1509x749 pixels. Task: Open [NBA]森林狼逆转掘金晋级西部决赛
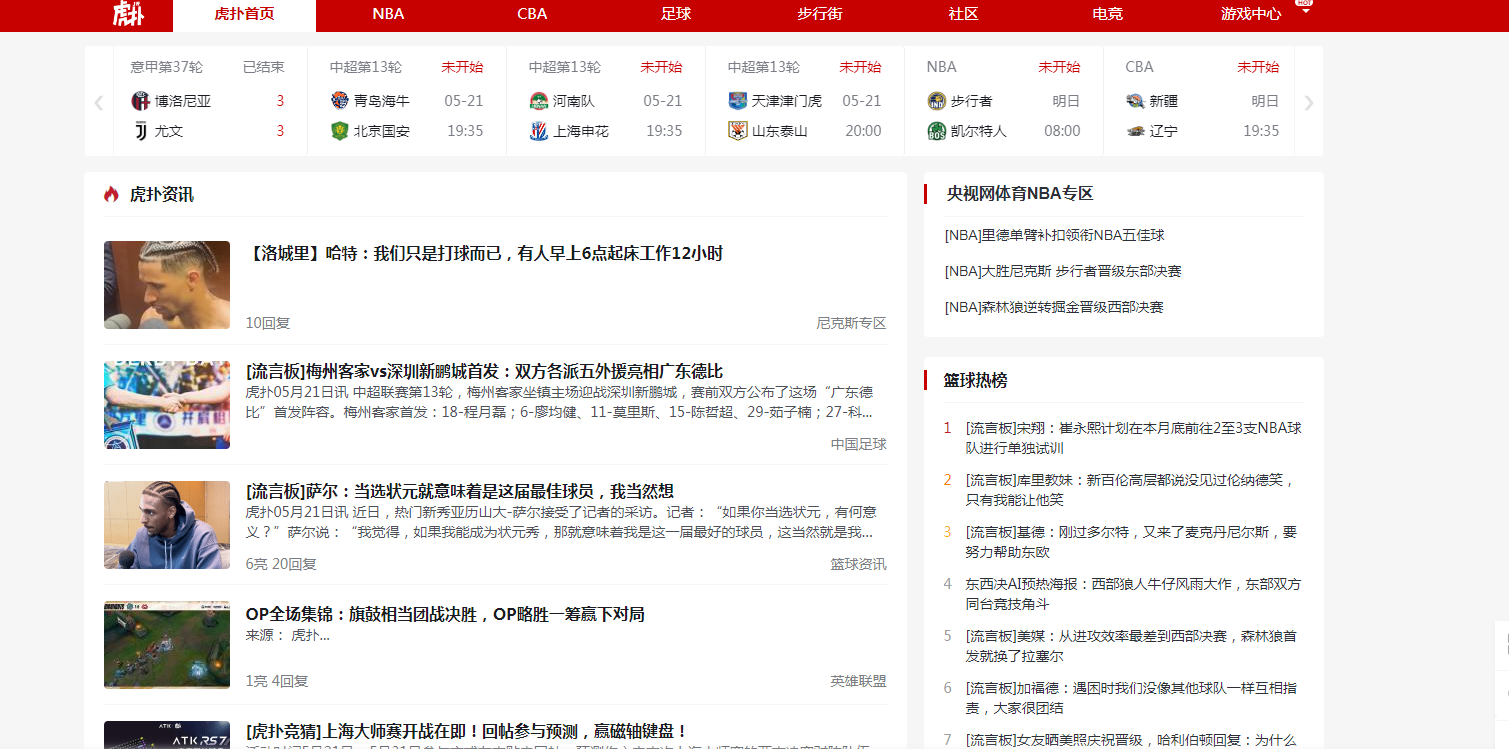[x=1054, y=307]
